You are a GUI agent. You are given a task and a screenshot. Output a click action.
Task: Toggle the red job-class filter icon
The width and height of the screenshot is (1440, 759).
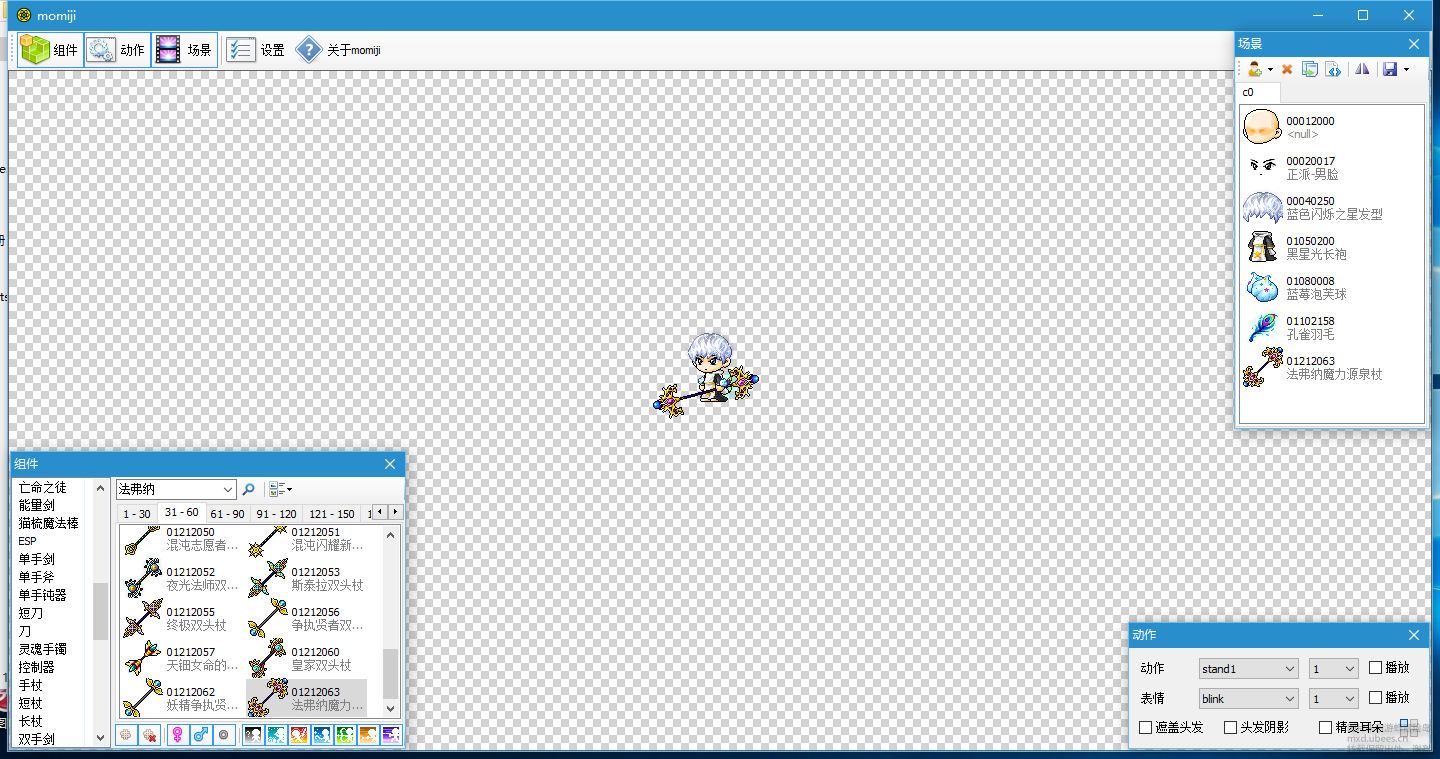pos(300,735)
